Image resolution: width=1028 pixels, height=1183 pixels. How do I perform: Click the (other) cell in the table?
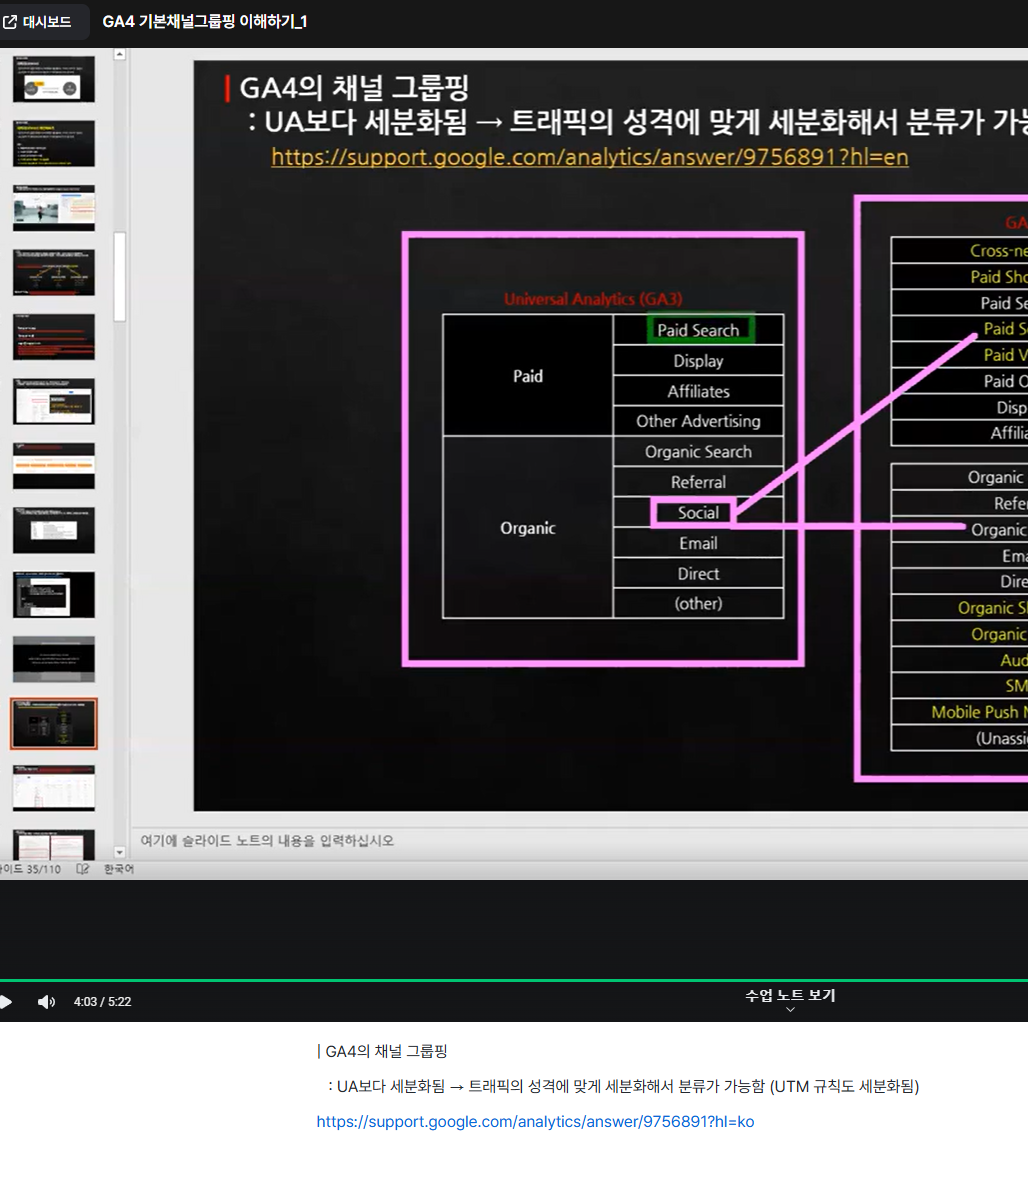698,604
